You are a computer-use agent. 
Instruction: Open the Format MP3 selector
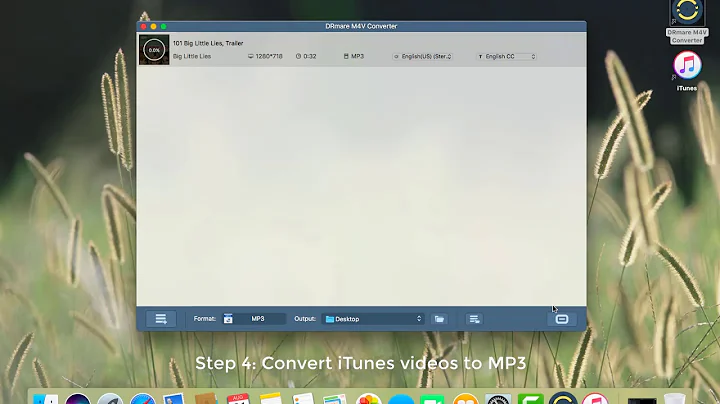click(254, 319)
